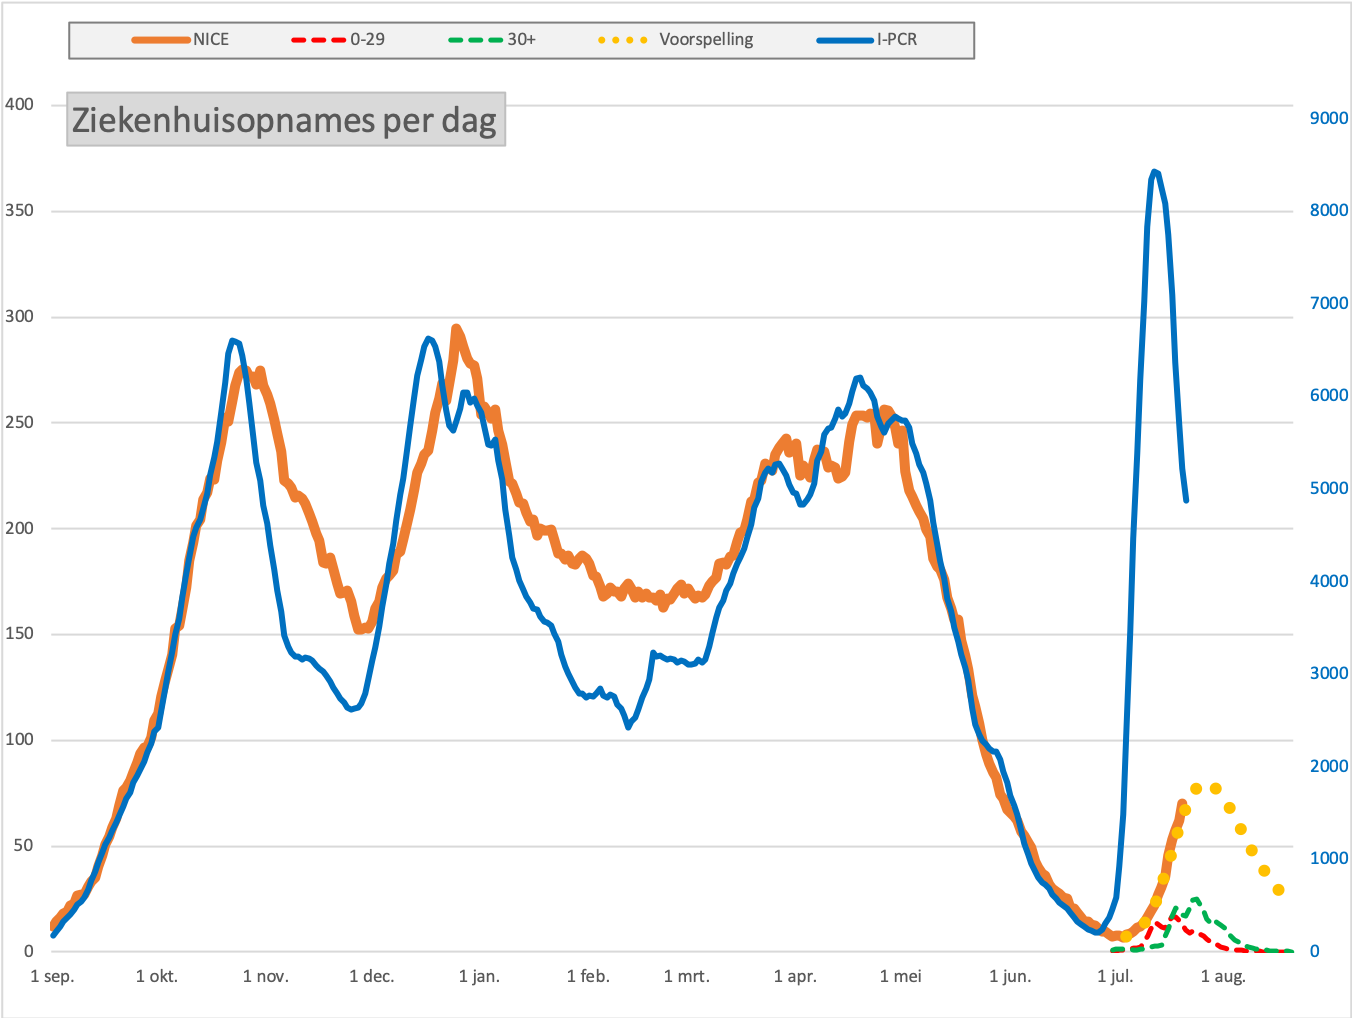Click the yellow dotted Voorspelling legend swatch
The height and width of the screenshot is (1018, 1352).
(623, 40)
